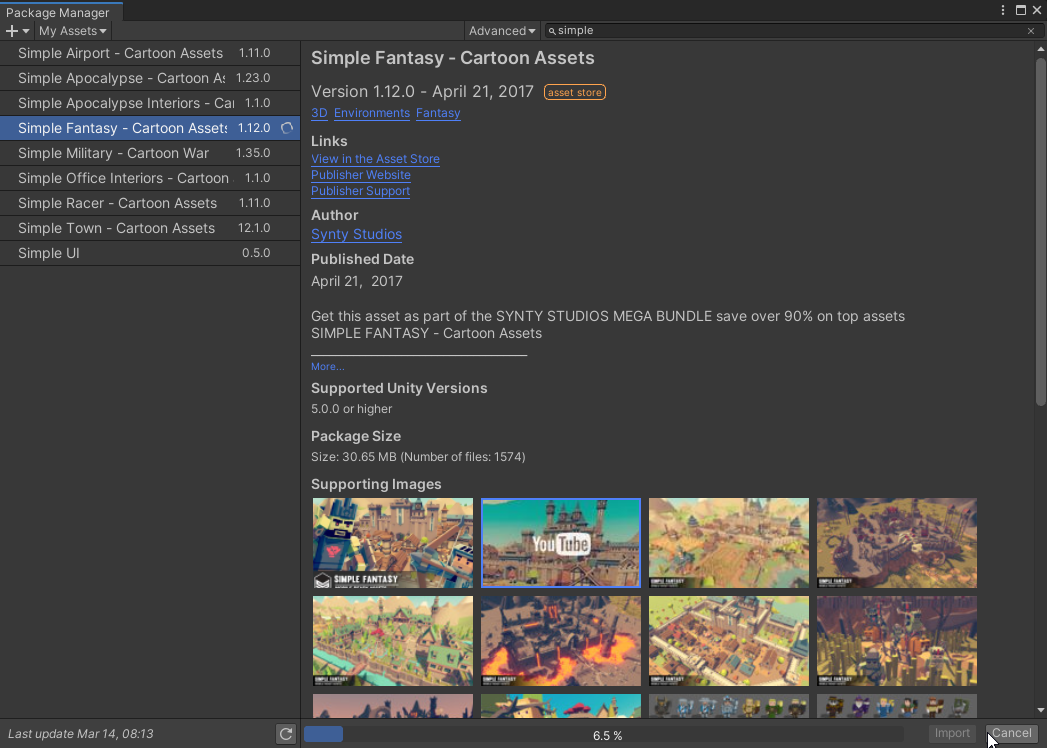Open the window kebab options menu
Image resolution: width=1047 pixels, height=748 pixels.
(x=1003, y=10)
